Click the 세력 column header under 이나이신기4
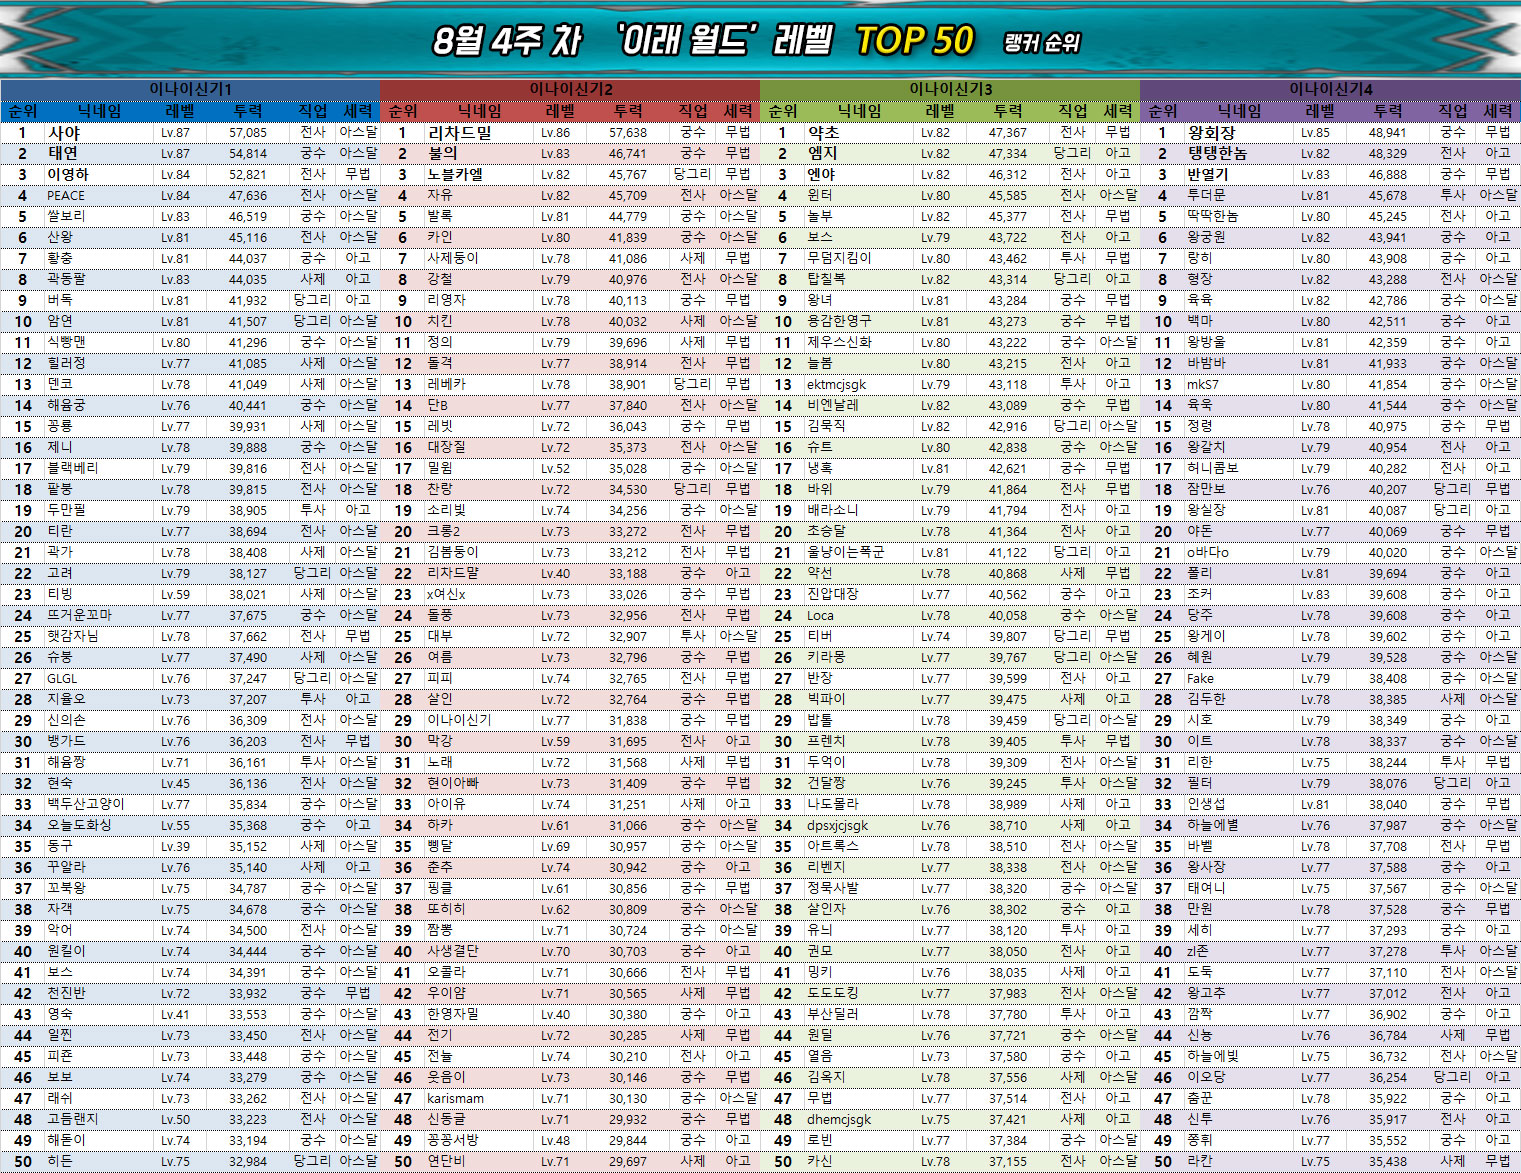Image resolution: width=1521 pixels, height=1173 pixels. point(1497,111)
